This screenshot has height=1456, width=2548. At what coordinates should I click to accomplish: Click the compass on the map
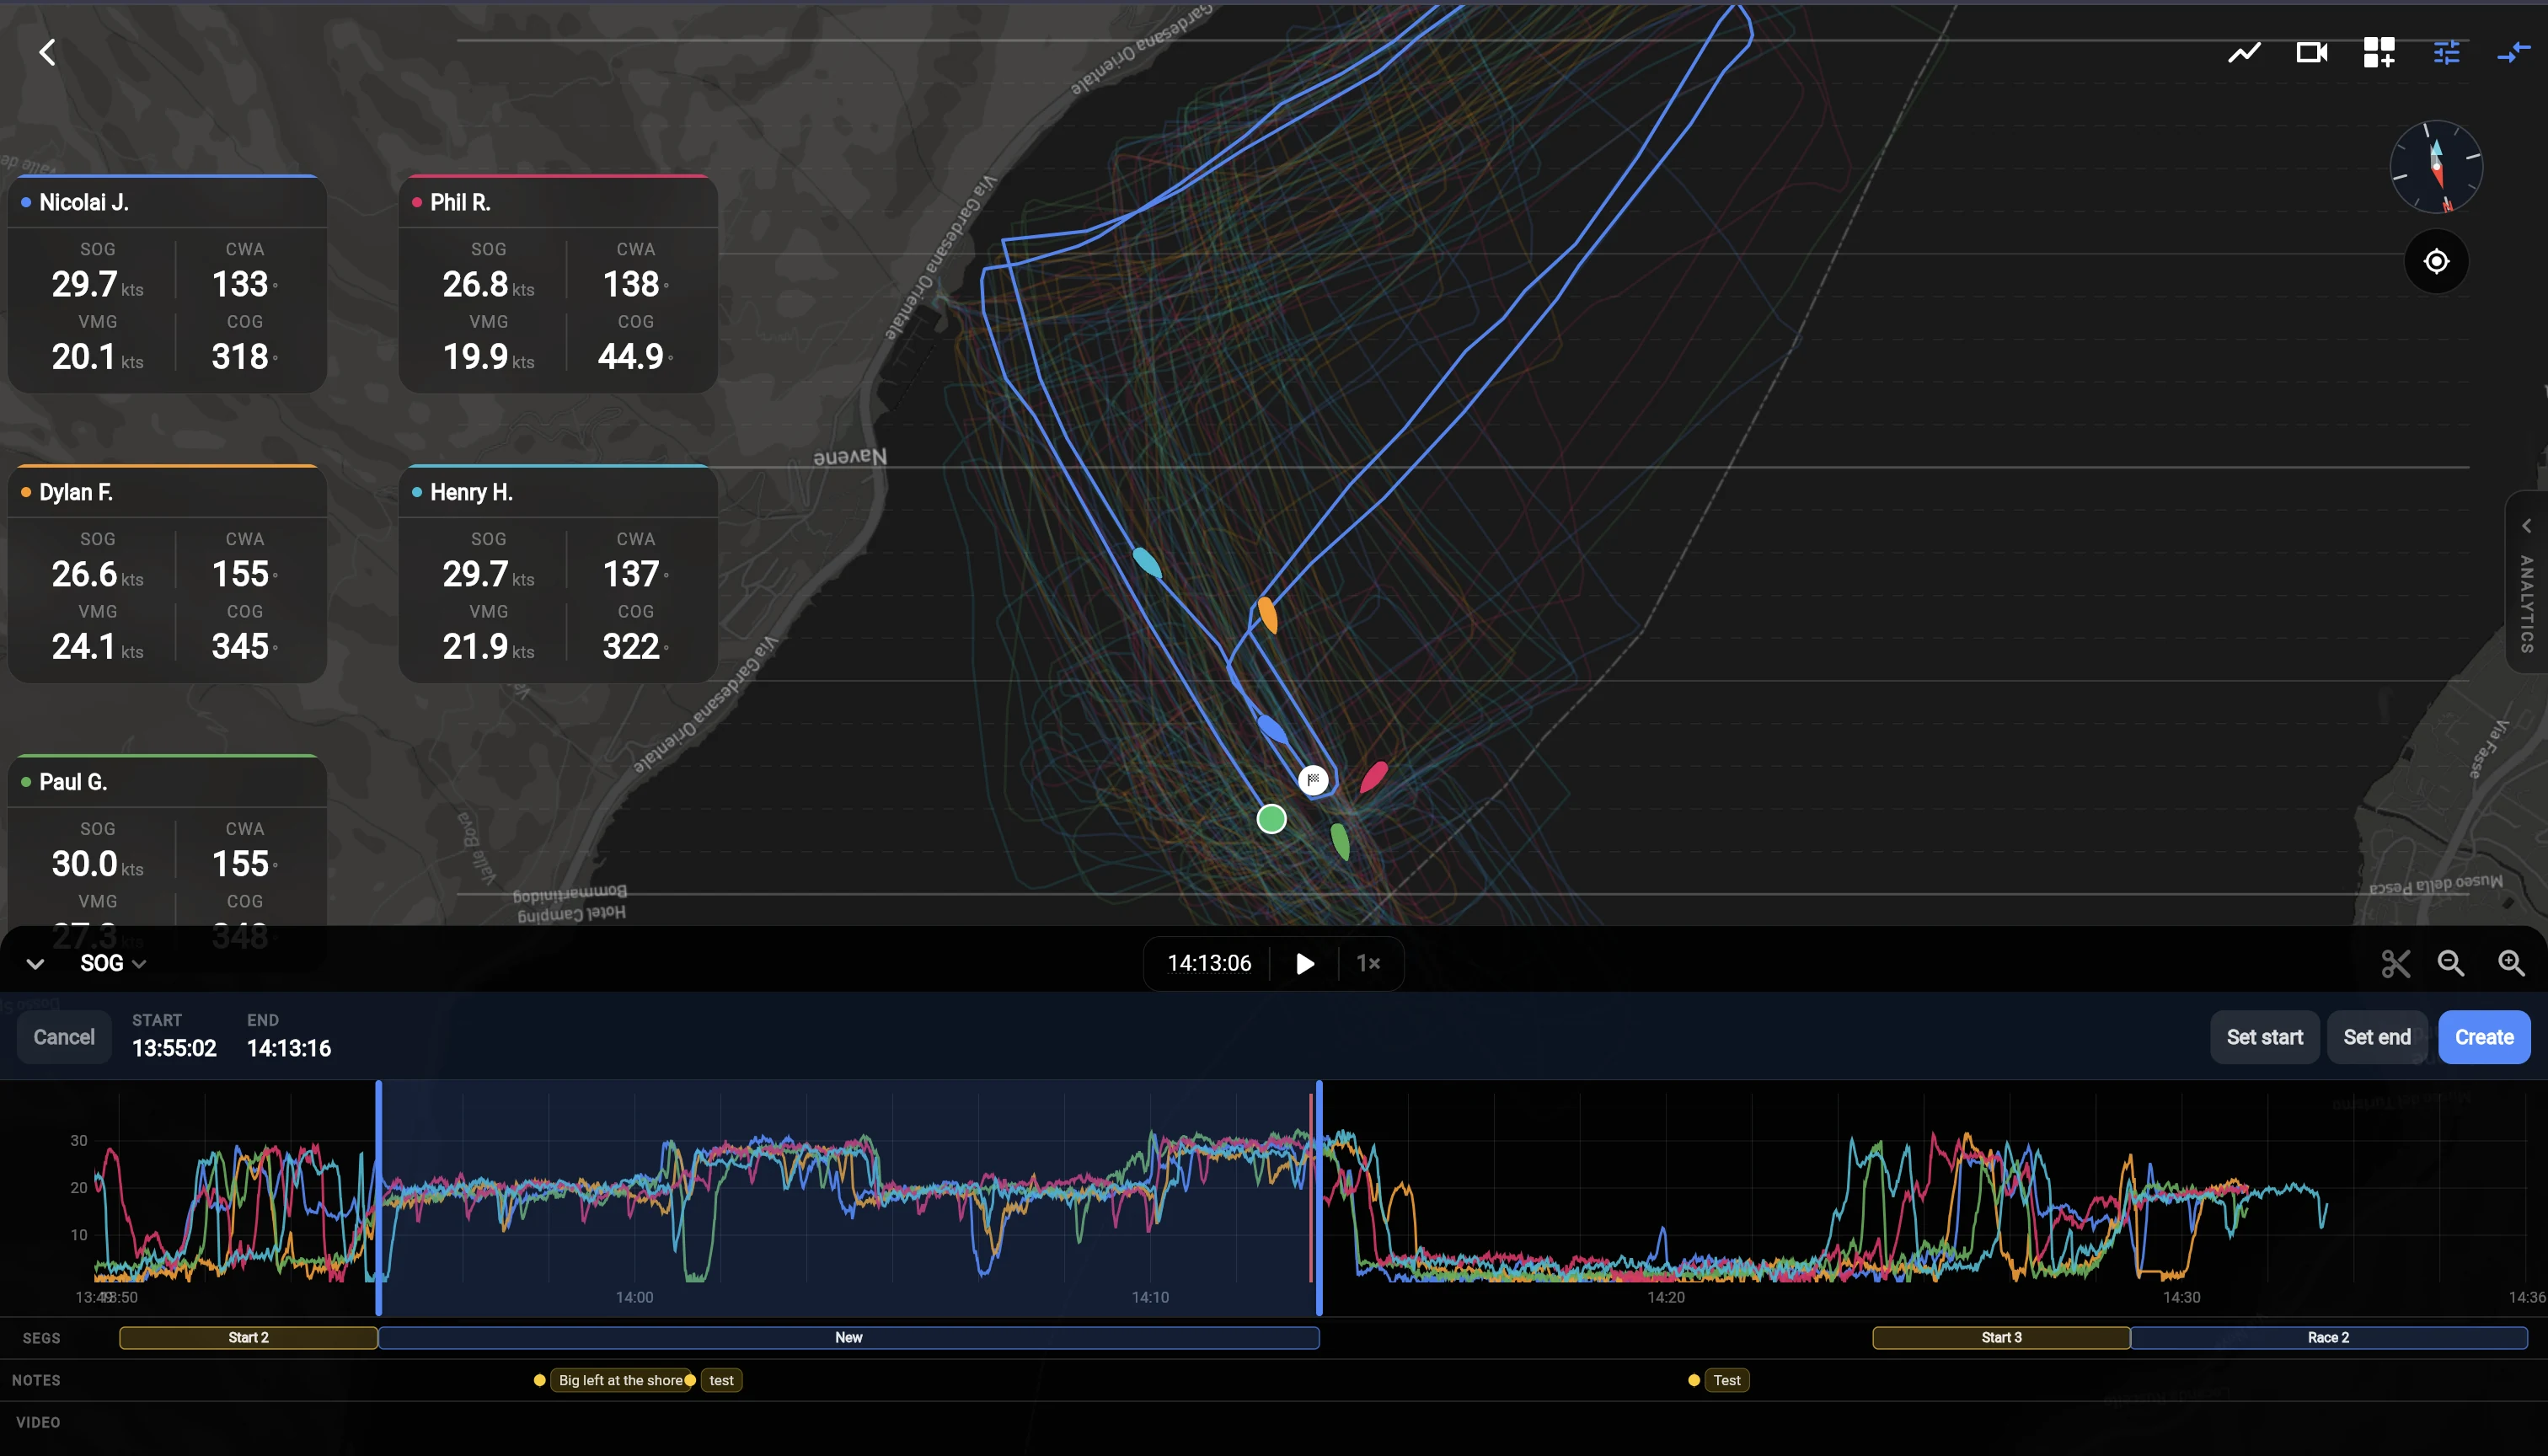(2436, 167)
